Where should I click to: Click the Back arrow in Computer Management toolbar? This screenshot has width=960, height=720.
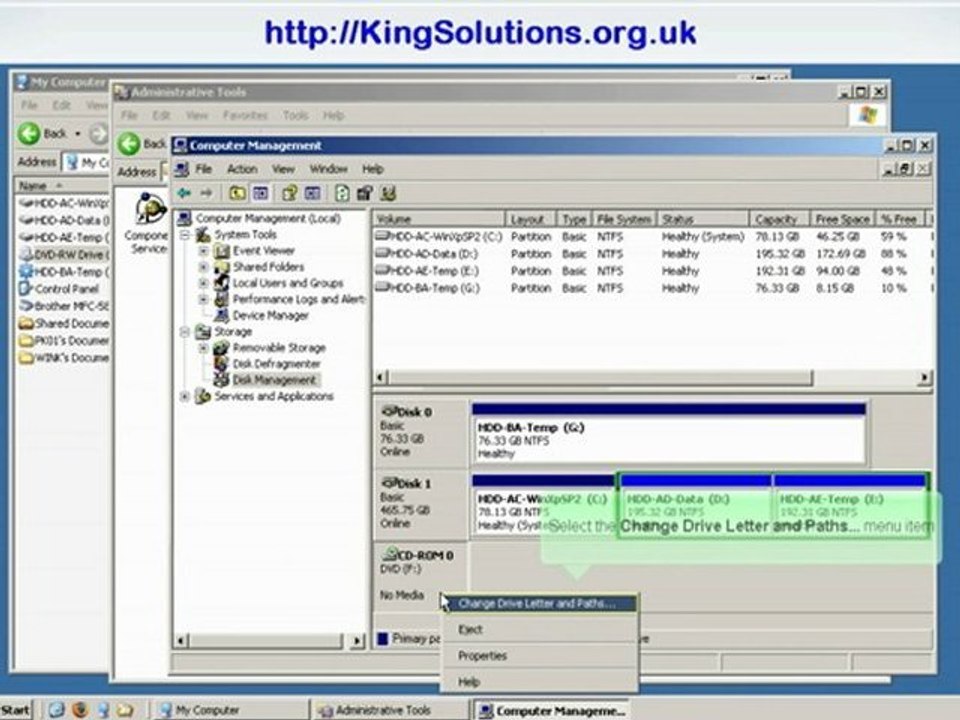pyautogui.click(x=184, y=193)
